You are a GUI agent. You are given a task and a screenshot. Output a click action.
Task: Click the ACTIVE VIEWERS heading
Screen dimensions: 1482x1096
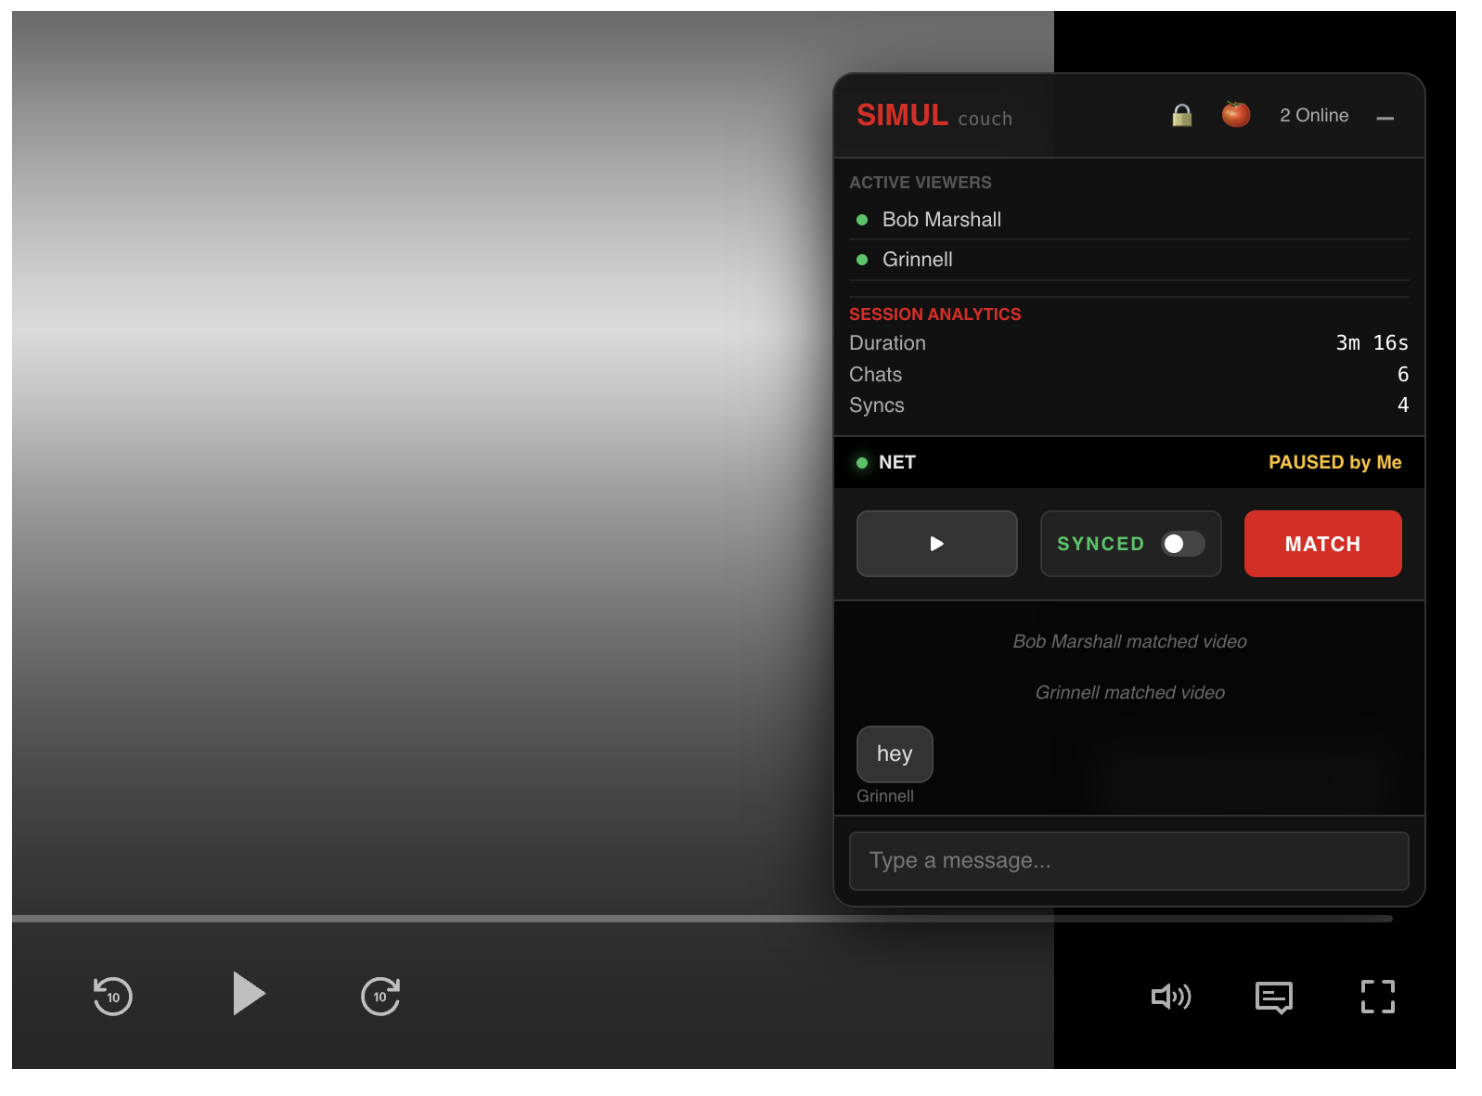click(920, 183)
